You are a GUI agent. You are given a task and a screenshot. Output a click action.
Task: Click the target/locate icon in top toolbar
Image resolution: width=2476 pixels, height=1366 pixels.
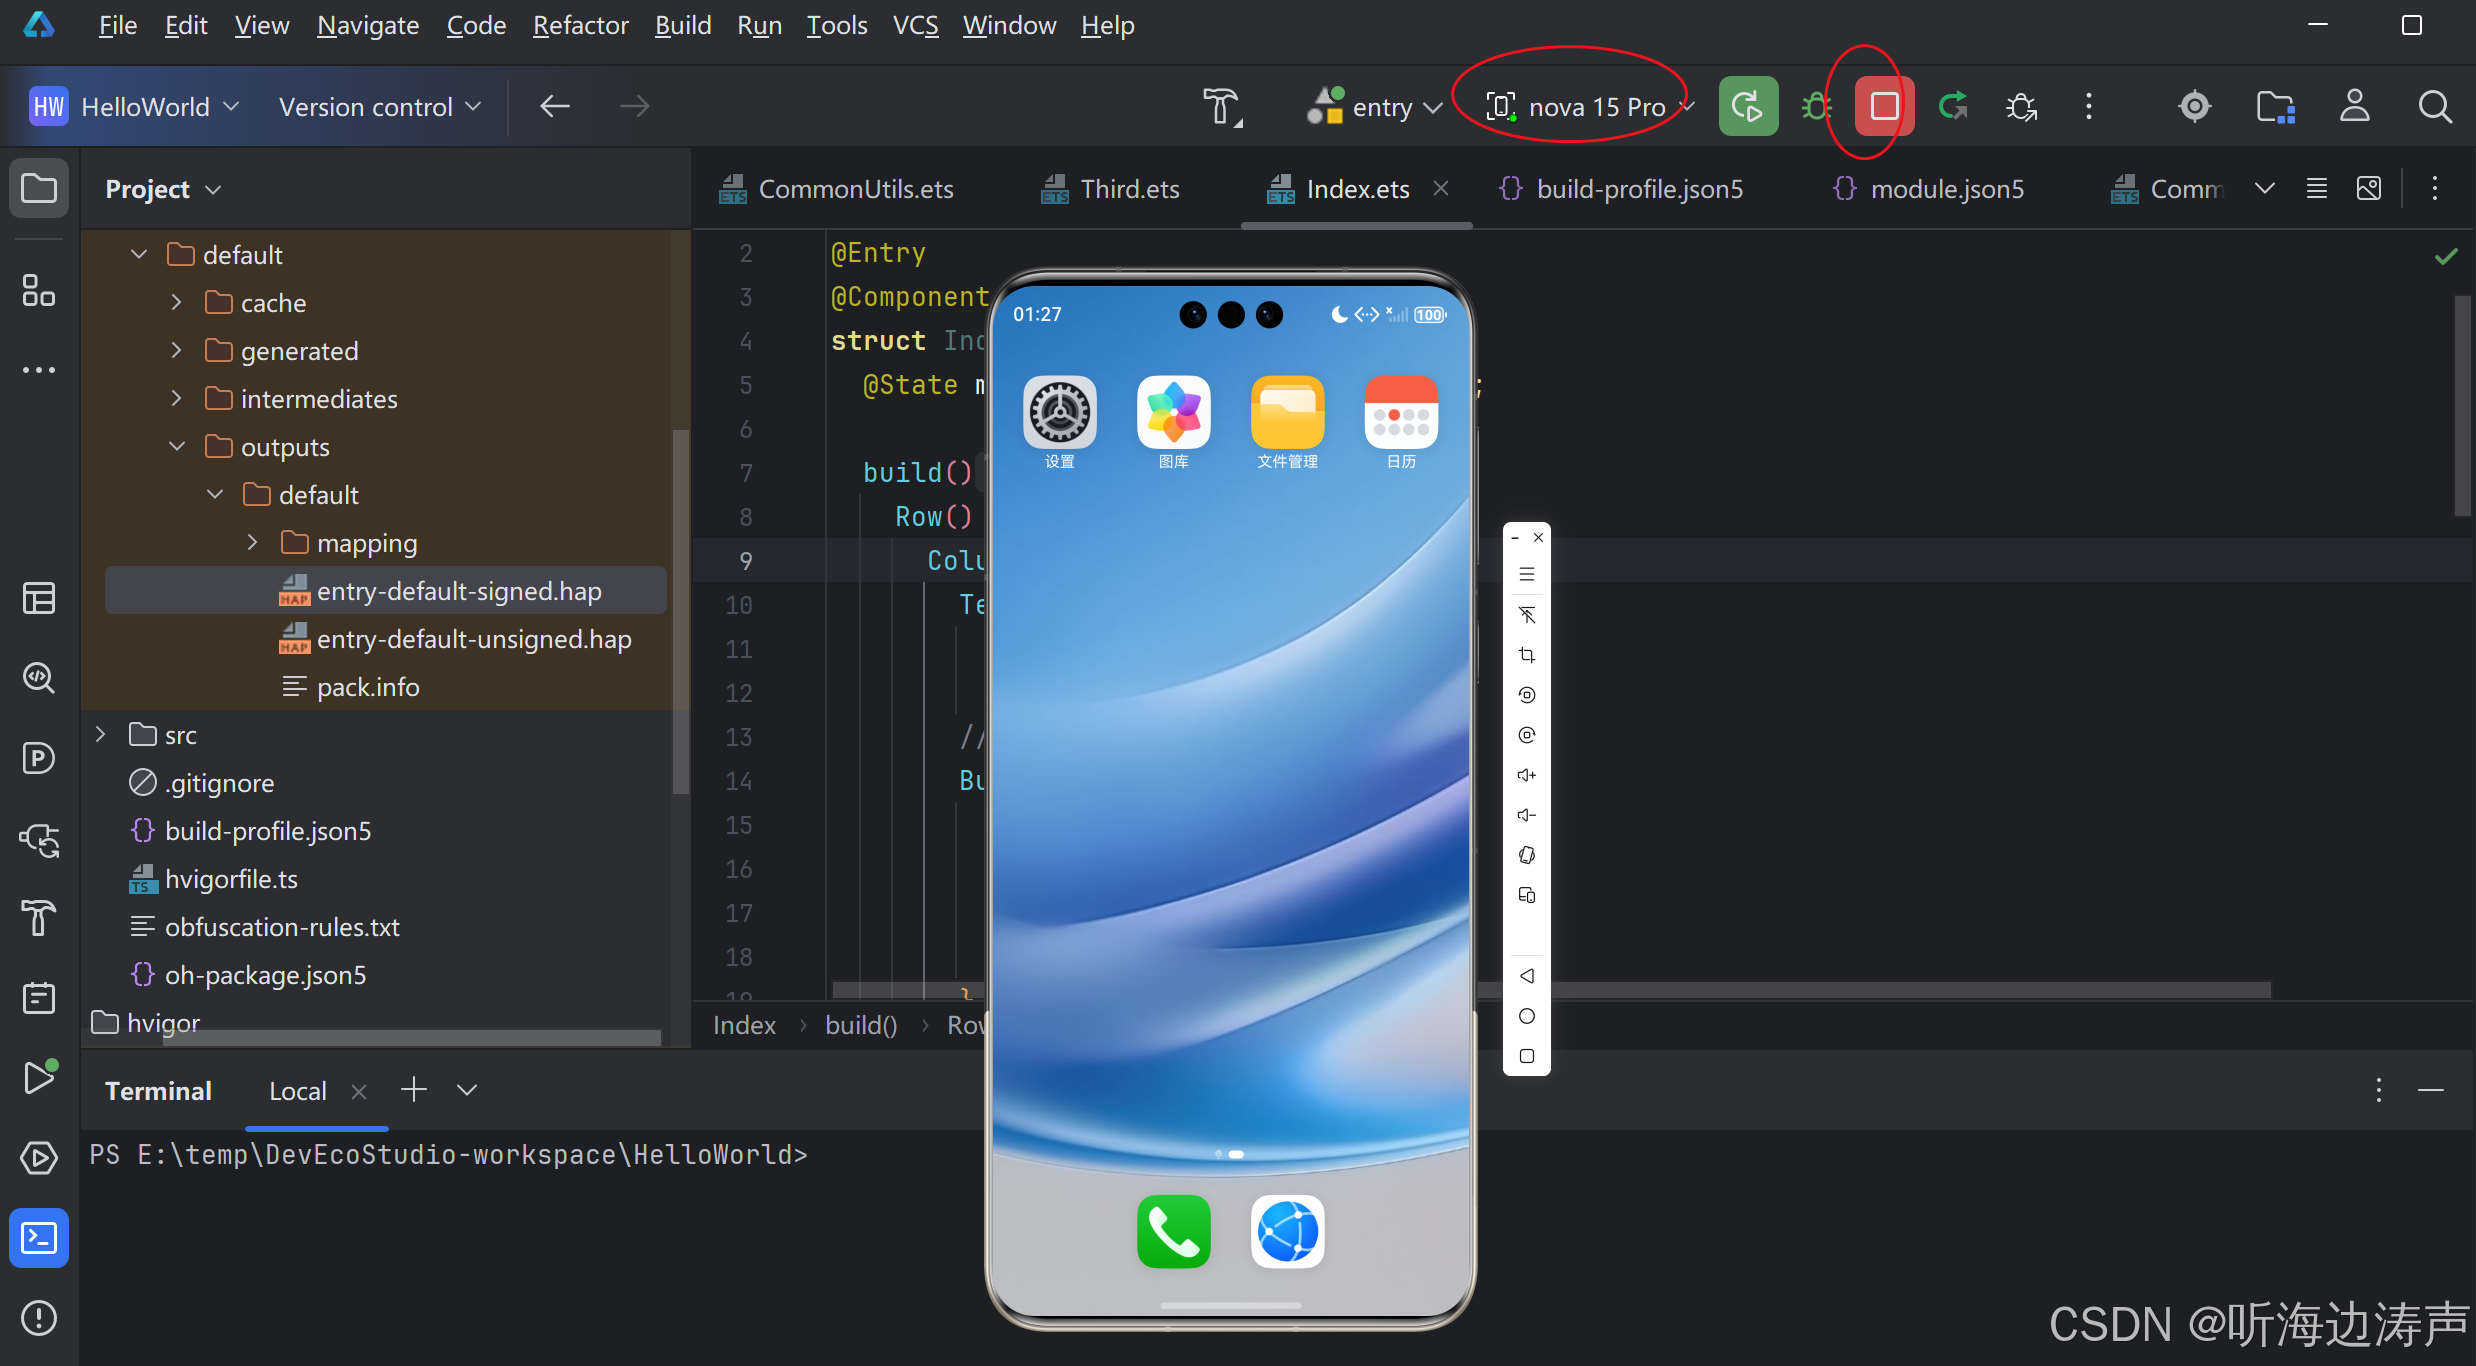tap(2194, 106)
